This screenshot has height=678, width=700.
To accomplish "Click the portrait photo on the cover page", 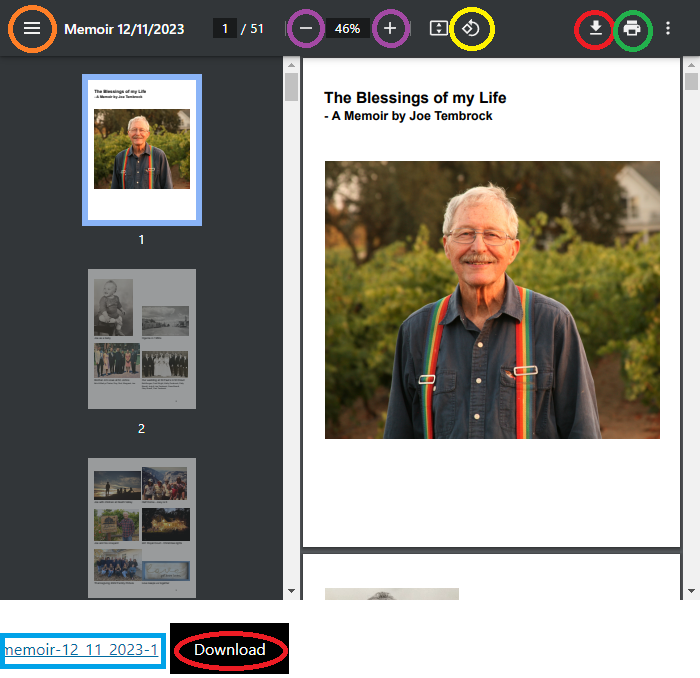I will click(492, 300).
